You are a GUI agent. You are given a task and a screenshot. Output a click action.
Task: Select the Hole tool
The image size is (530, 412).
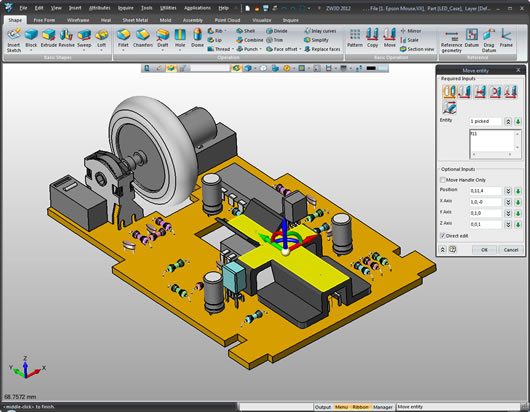180,38
